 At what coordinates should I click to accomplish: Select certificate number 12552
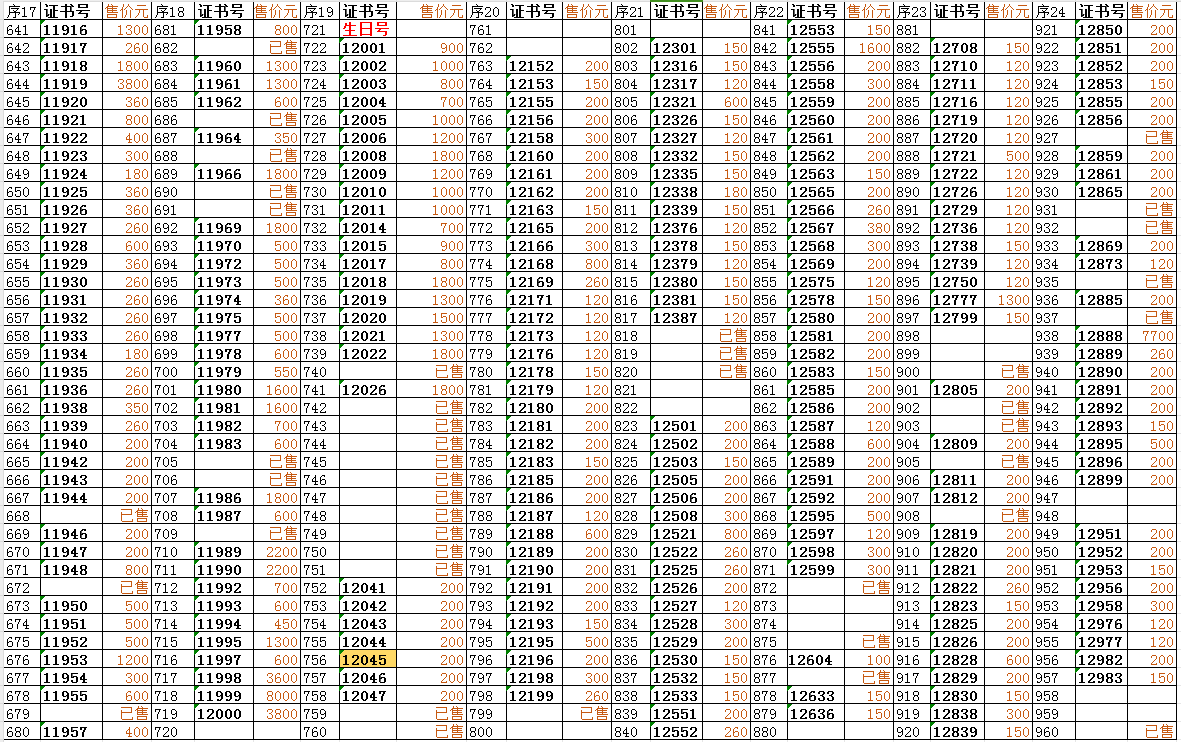coord(675,732)
